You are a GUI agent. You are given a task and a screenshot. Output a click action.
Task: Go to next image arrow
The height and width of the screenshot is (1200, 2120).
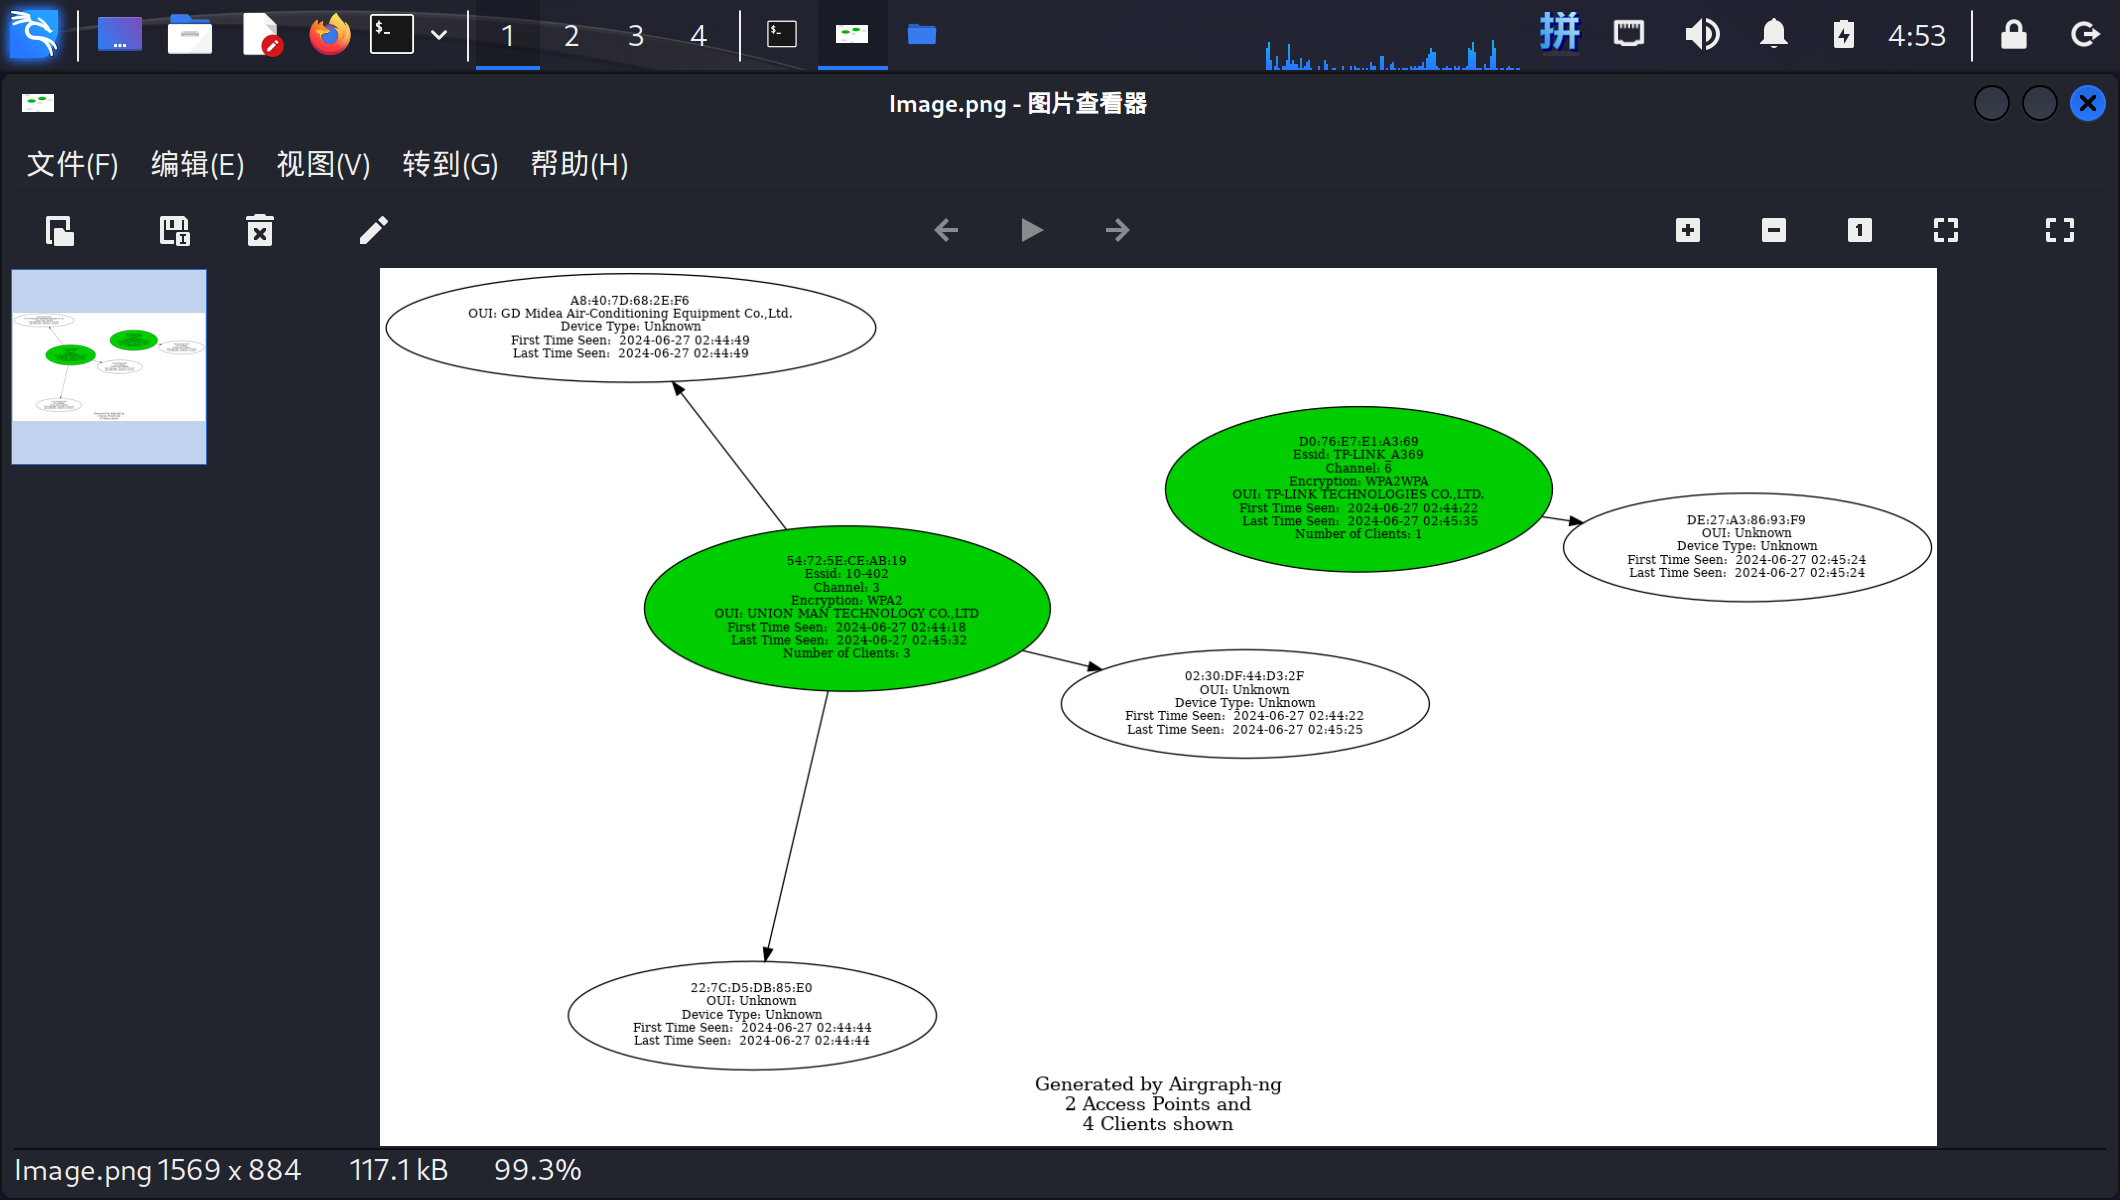coord(1117,231)
